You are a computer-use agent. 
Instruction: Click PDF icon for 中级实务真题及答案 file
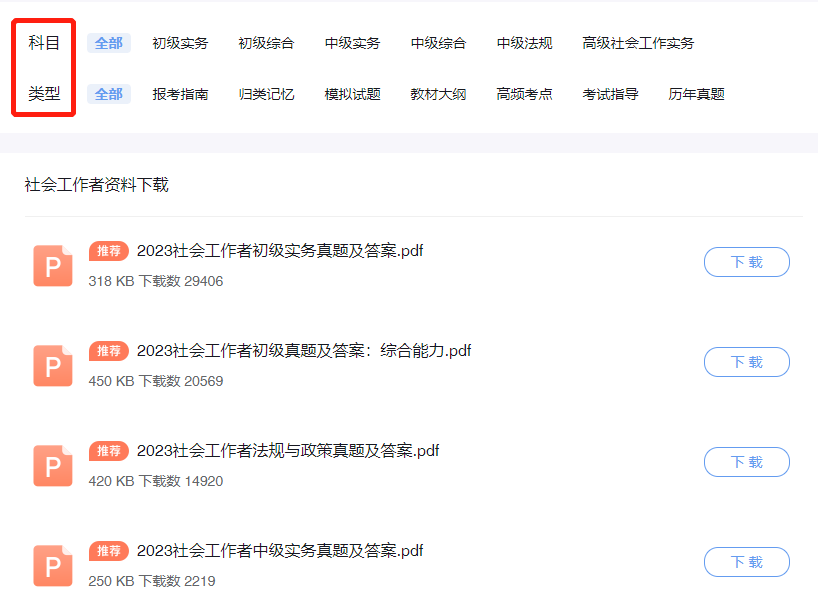[x=53, y=566]
